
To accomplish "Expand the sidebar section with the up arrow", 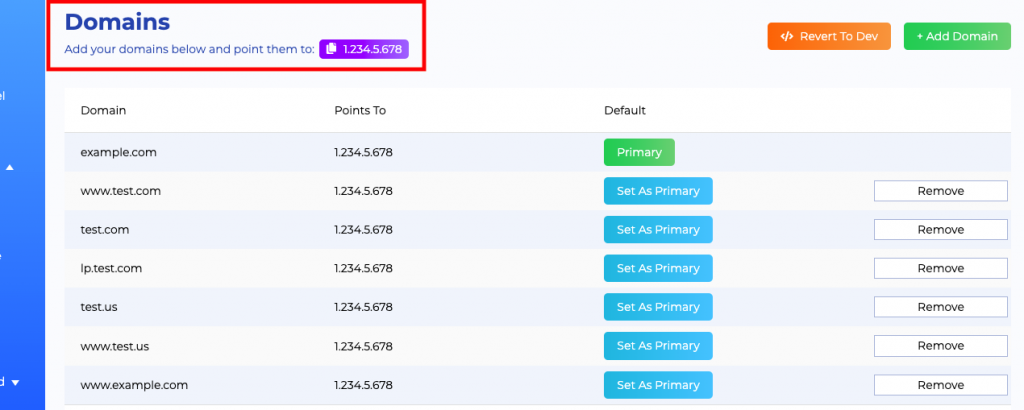I will click(x=10, y=167).
